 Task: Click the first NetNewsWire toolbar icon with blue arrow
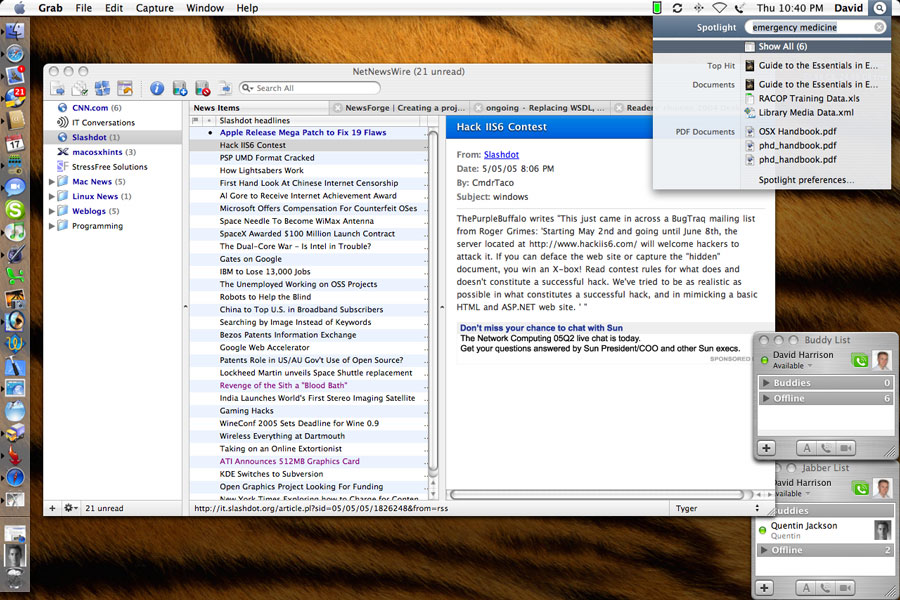click(x=57, y=88)
